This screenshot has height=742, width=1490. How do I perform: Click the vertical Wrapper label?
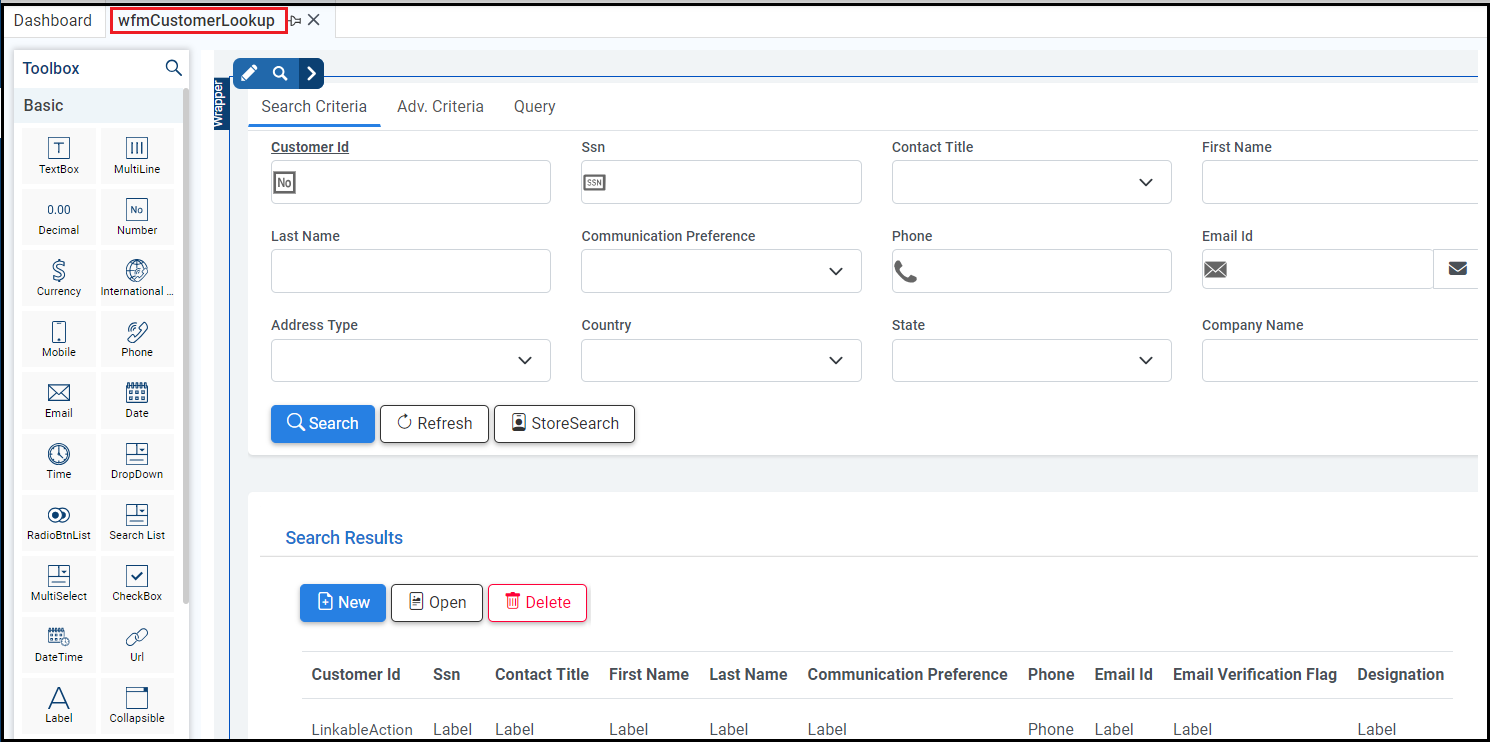(x=221, y=103)
